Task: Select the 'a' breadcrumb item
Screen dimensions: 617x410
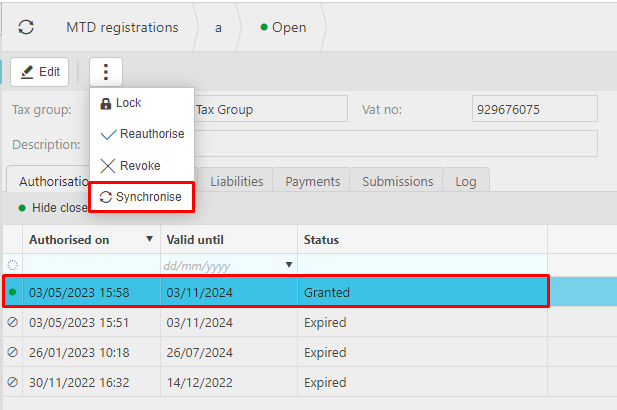Action: 218,28
